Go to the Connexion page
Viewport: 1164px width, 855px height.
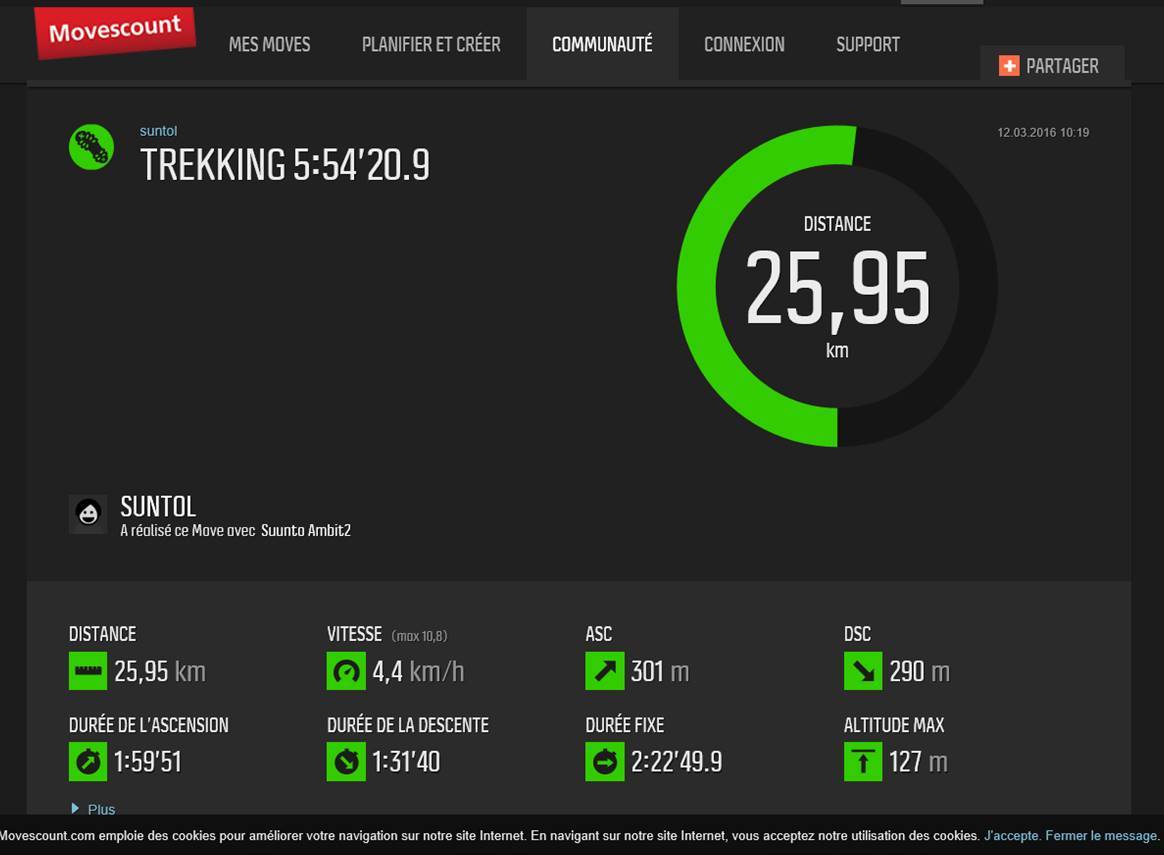click(x=744, y=44)
